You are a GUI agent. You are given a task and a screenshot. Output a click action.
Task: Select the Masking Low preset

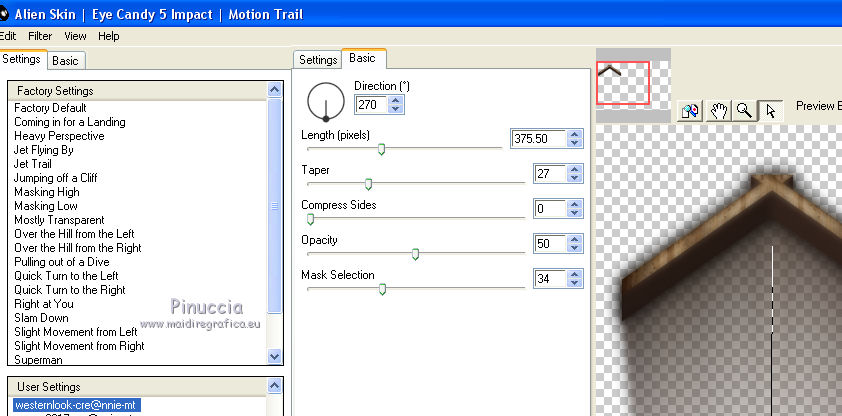click(x=46, y=206)
